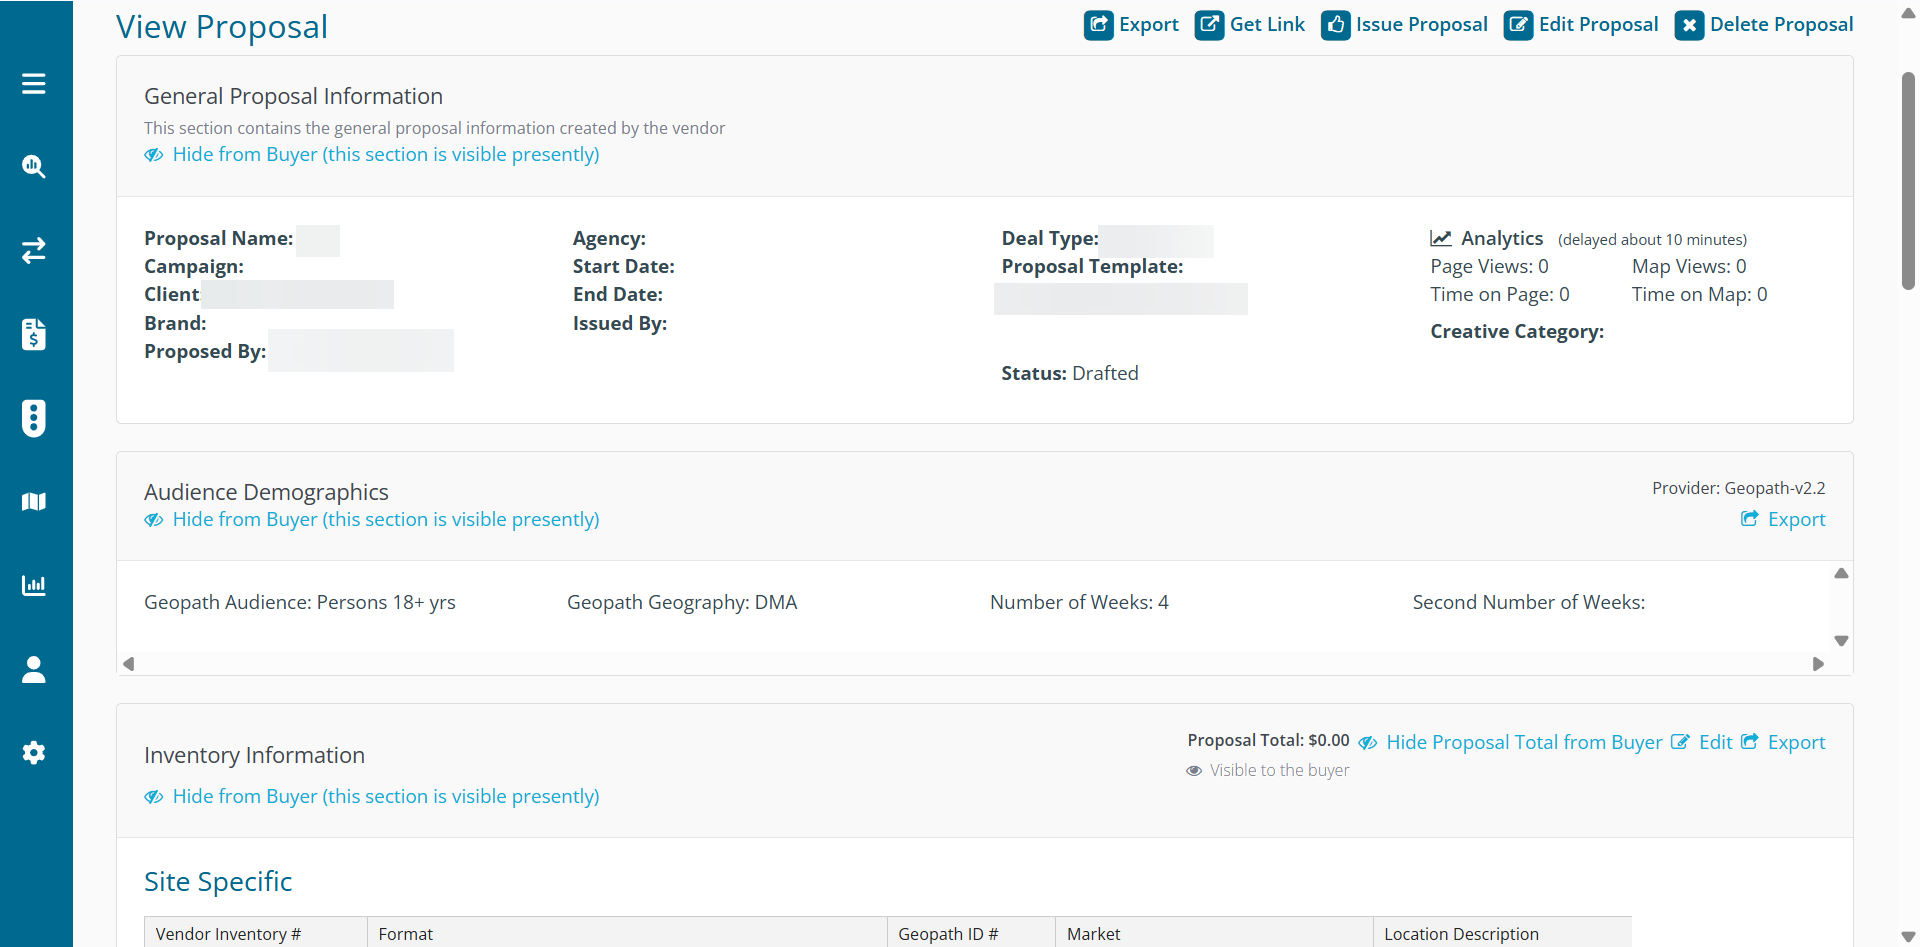The width and height of the screenshot is (1920, 947).
Task: Click the Delete Proposal button
Action: [1764, 25]
